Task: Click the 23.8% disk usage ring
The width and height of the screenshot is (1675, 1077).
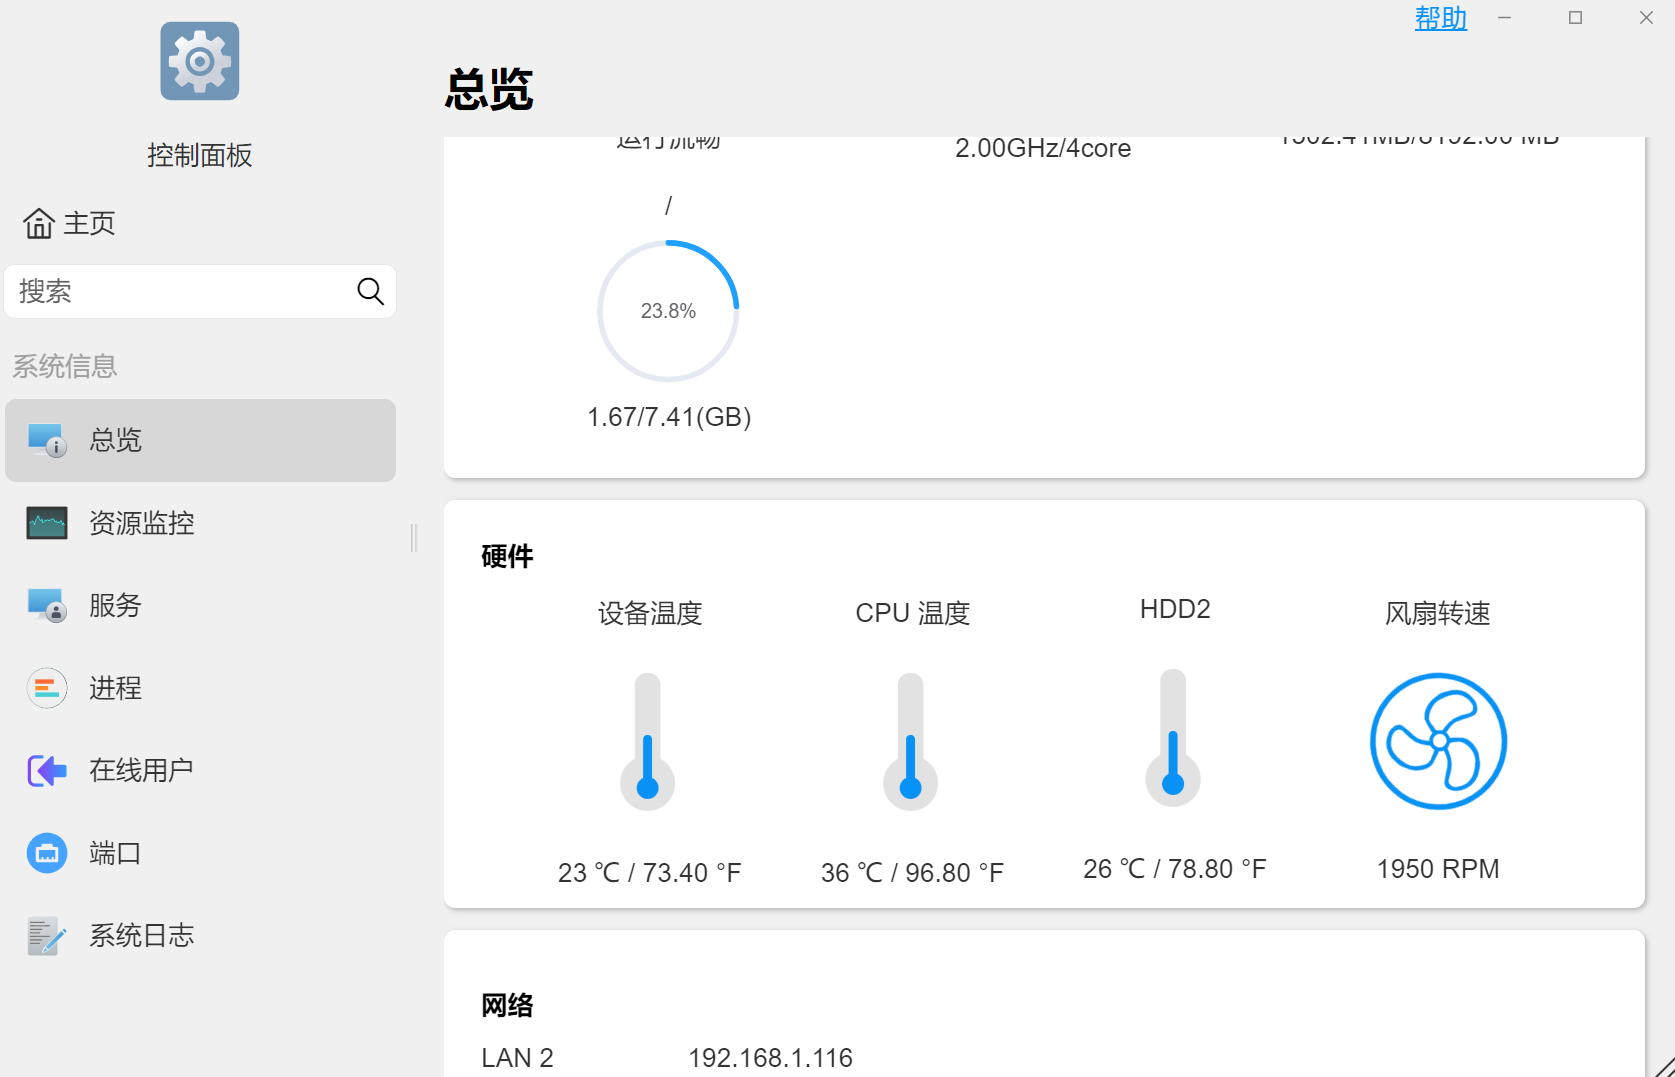Action: tap(668, 311)
